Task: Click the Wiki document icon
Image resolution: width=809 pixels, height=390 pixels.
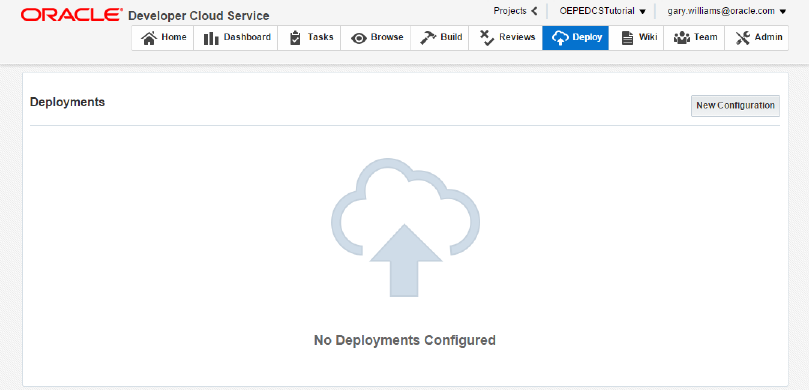Action: [x=627, y=38]
